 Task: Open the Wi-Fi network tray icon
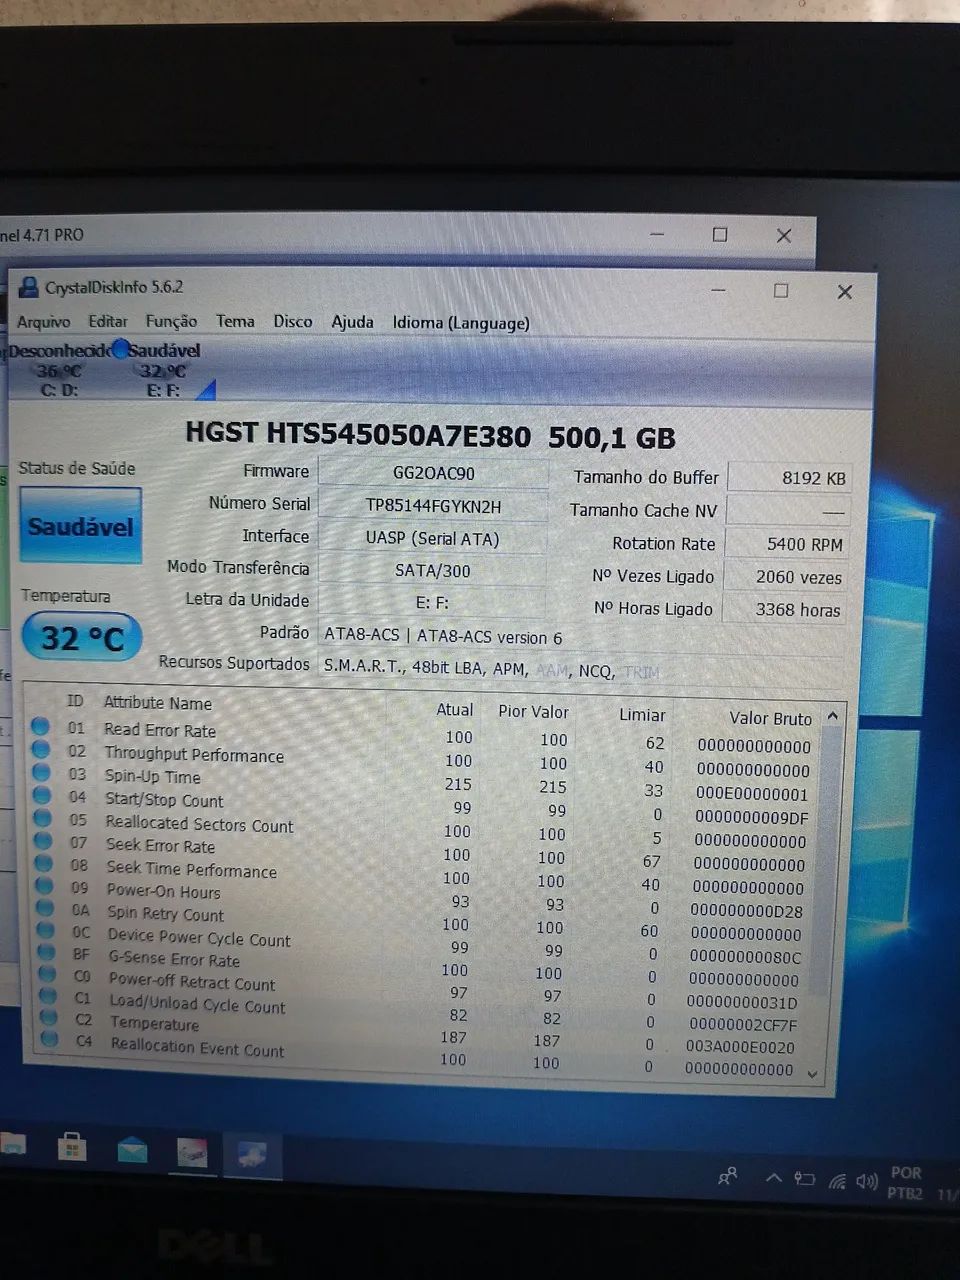tap(837, 1181)
